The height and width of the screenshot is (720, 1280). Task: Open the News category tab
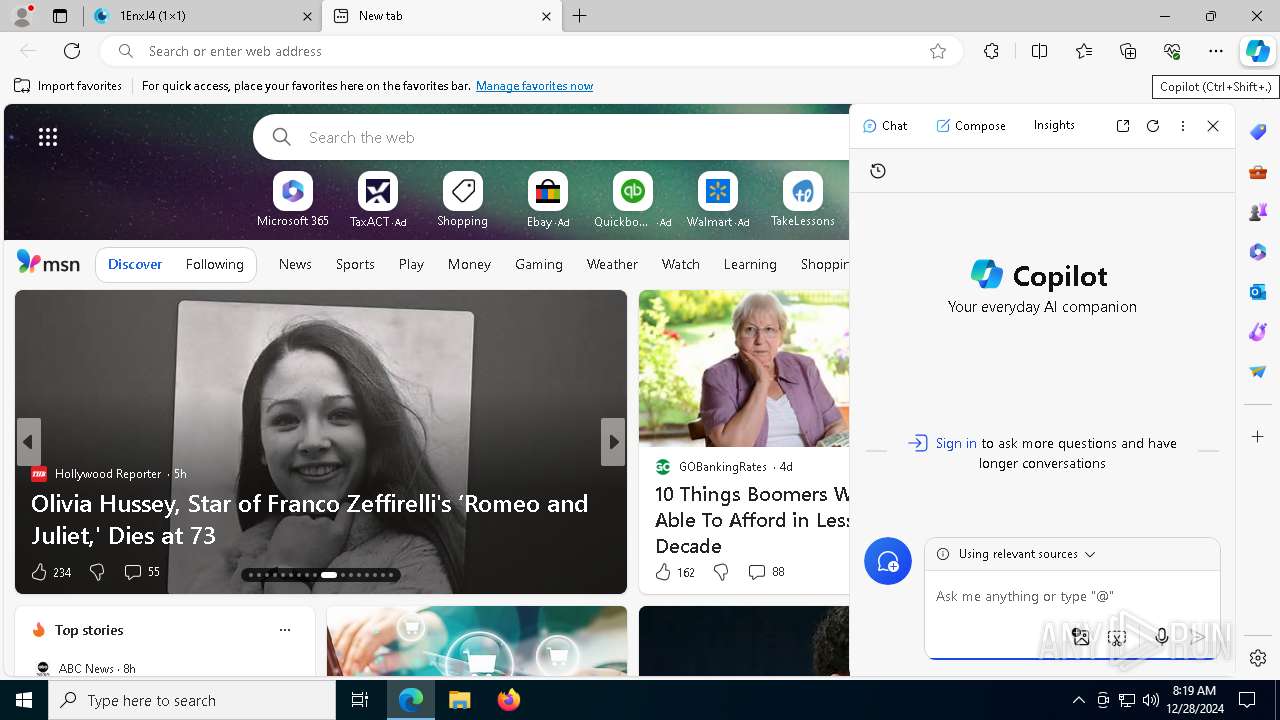tap(295, 264)
